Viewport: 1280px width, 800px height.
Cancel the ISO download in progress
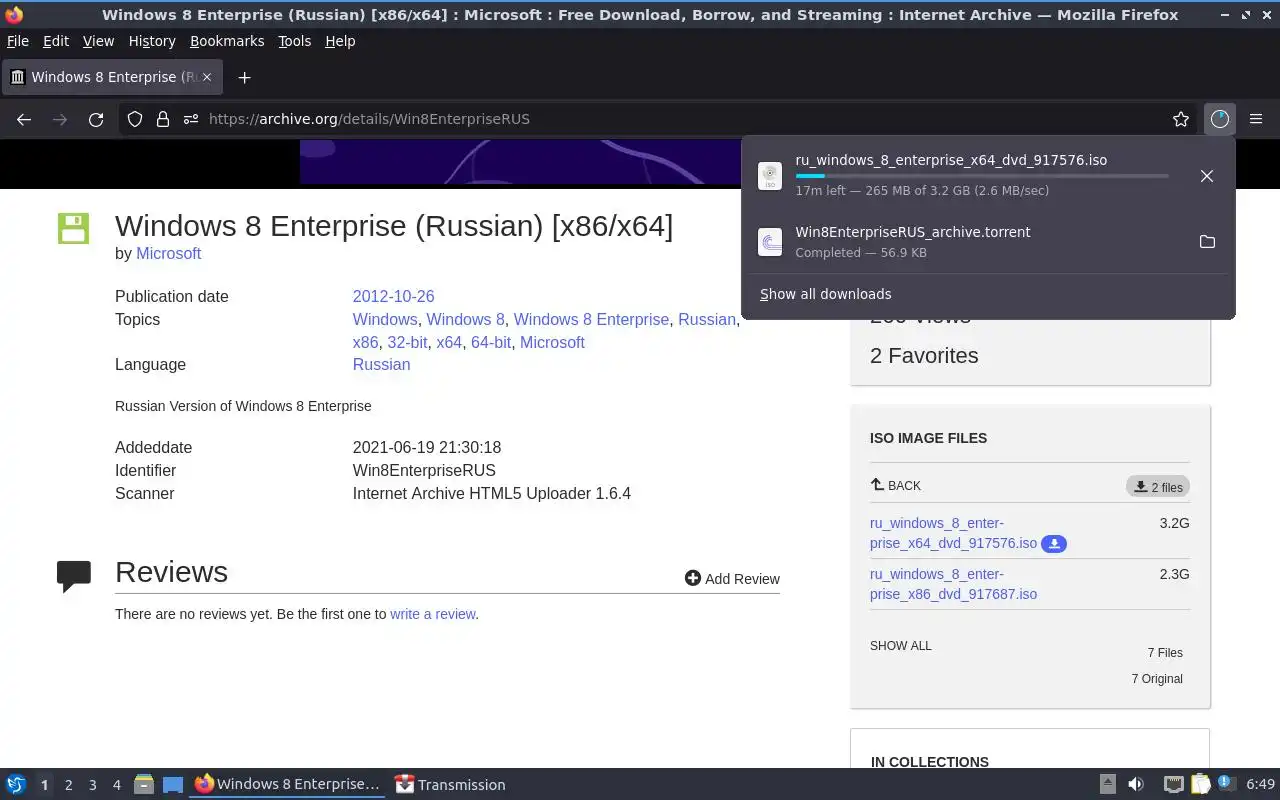(1207, 176)
